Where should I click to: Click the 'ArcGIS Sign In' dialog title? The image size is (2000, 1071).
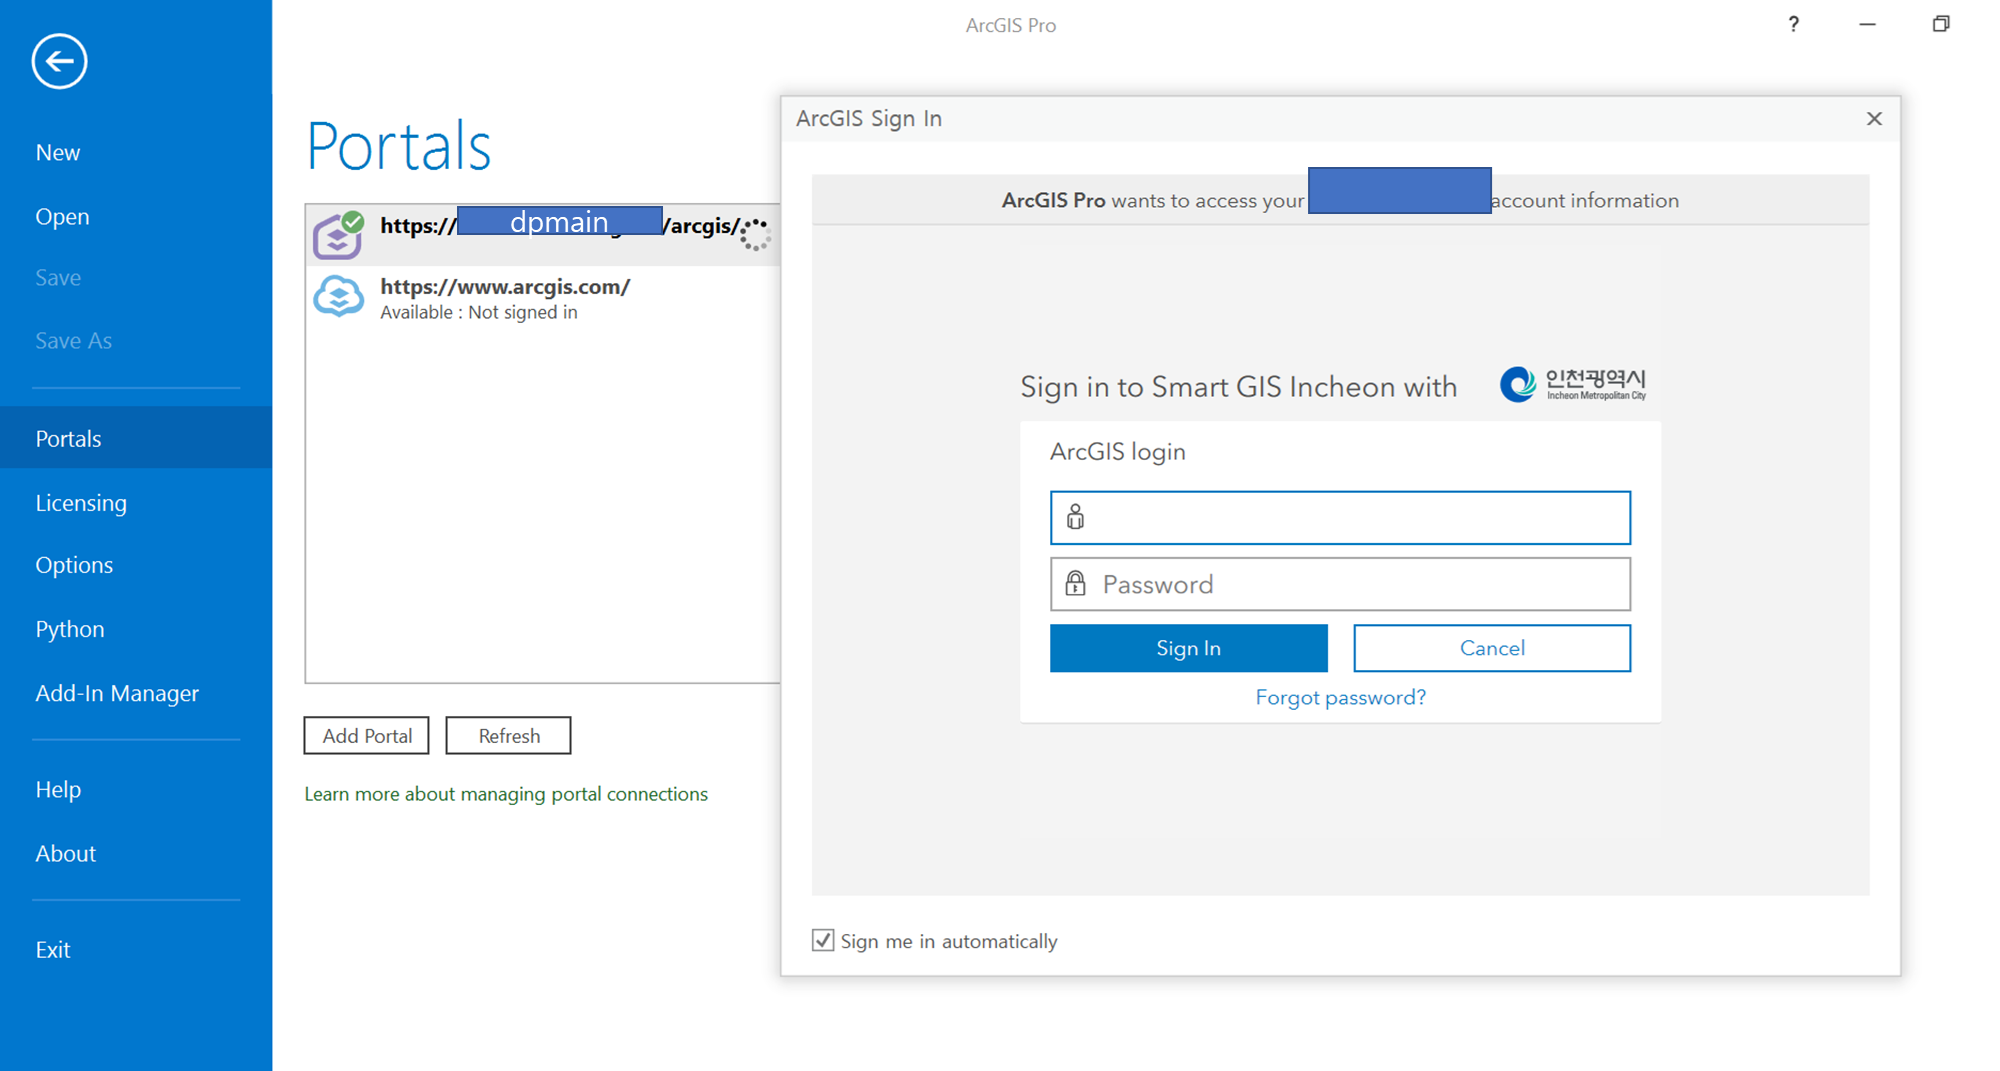point(869,118)
